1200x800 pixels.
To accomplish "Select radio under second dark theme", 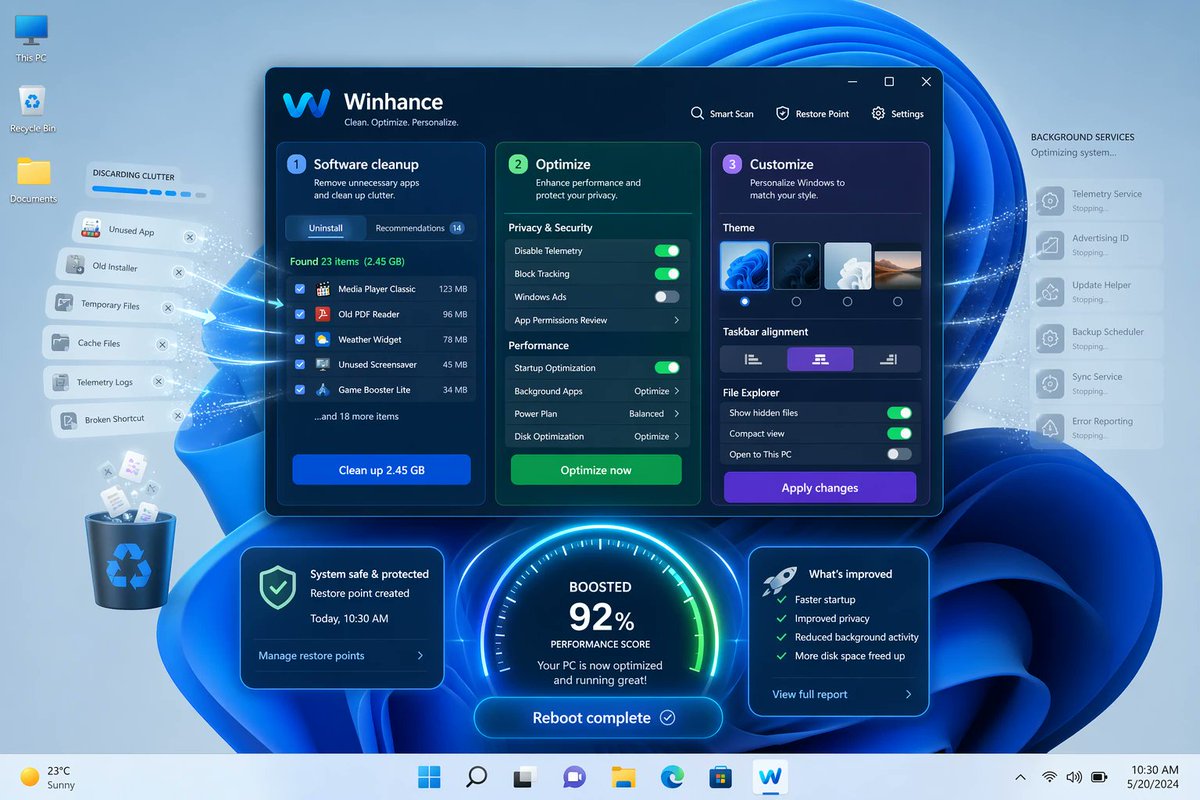I will 796,302.
